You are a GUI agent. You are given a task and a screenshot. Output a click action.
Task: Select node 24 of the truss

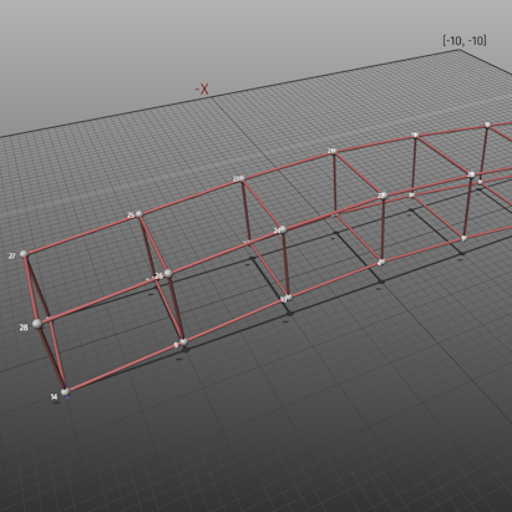(x=283, y=229)
